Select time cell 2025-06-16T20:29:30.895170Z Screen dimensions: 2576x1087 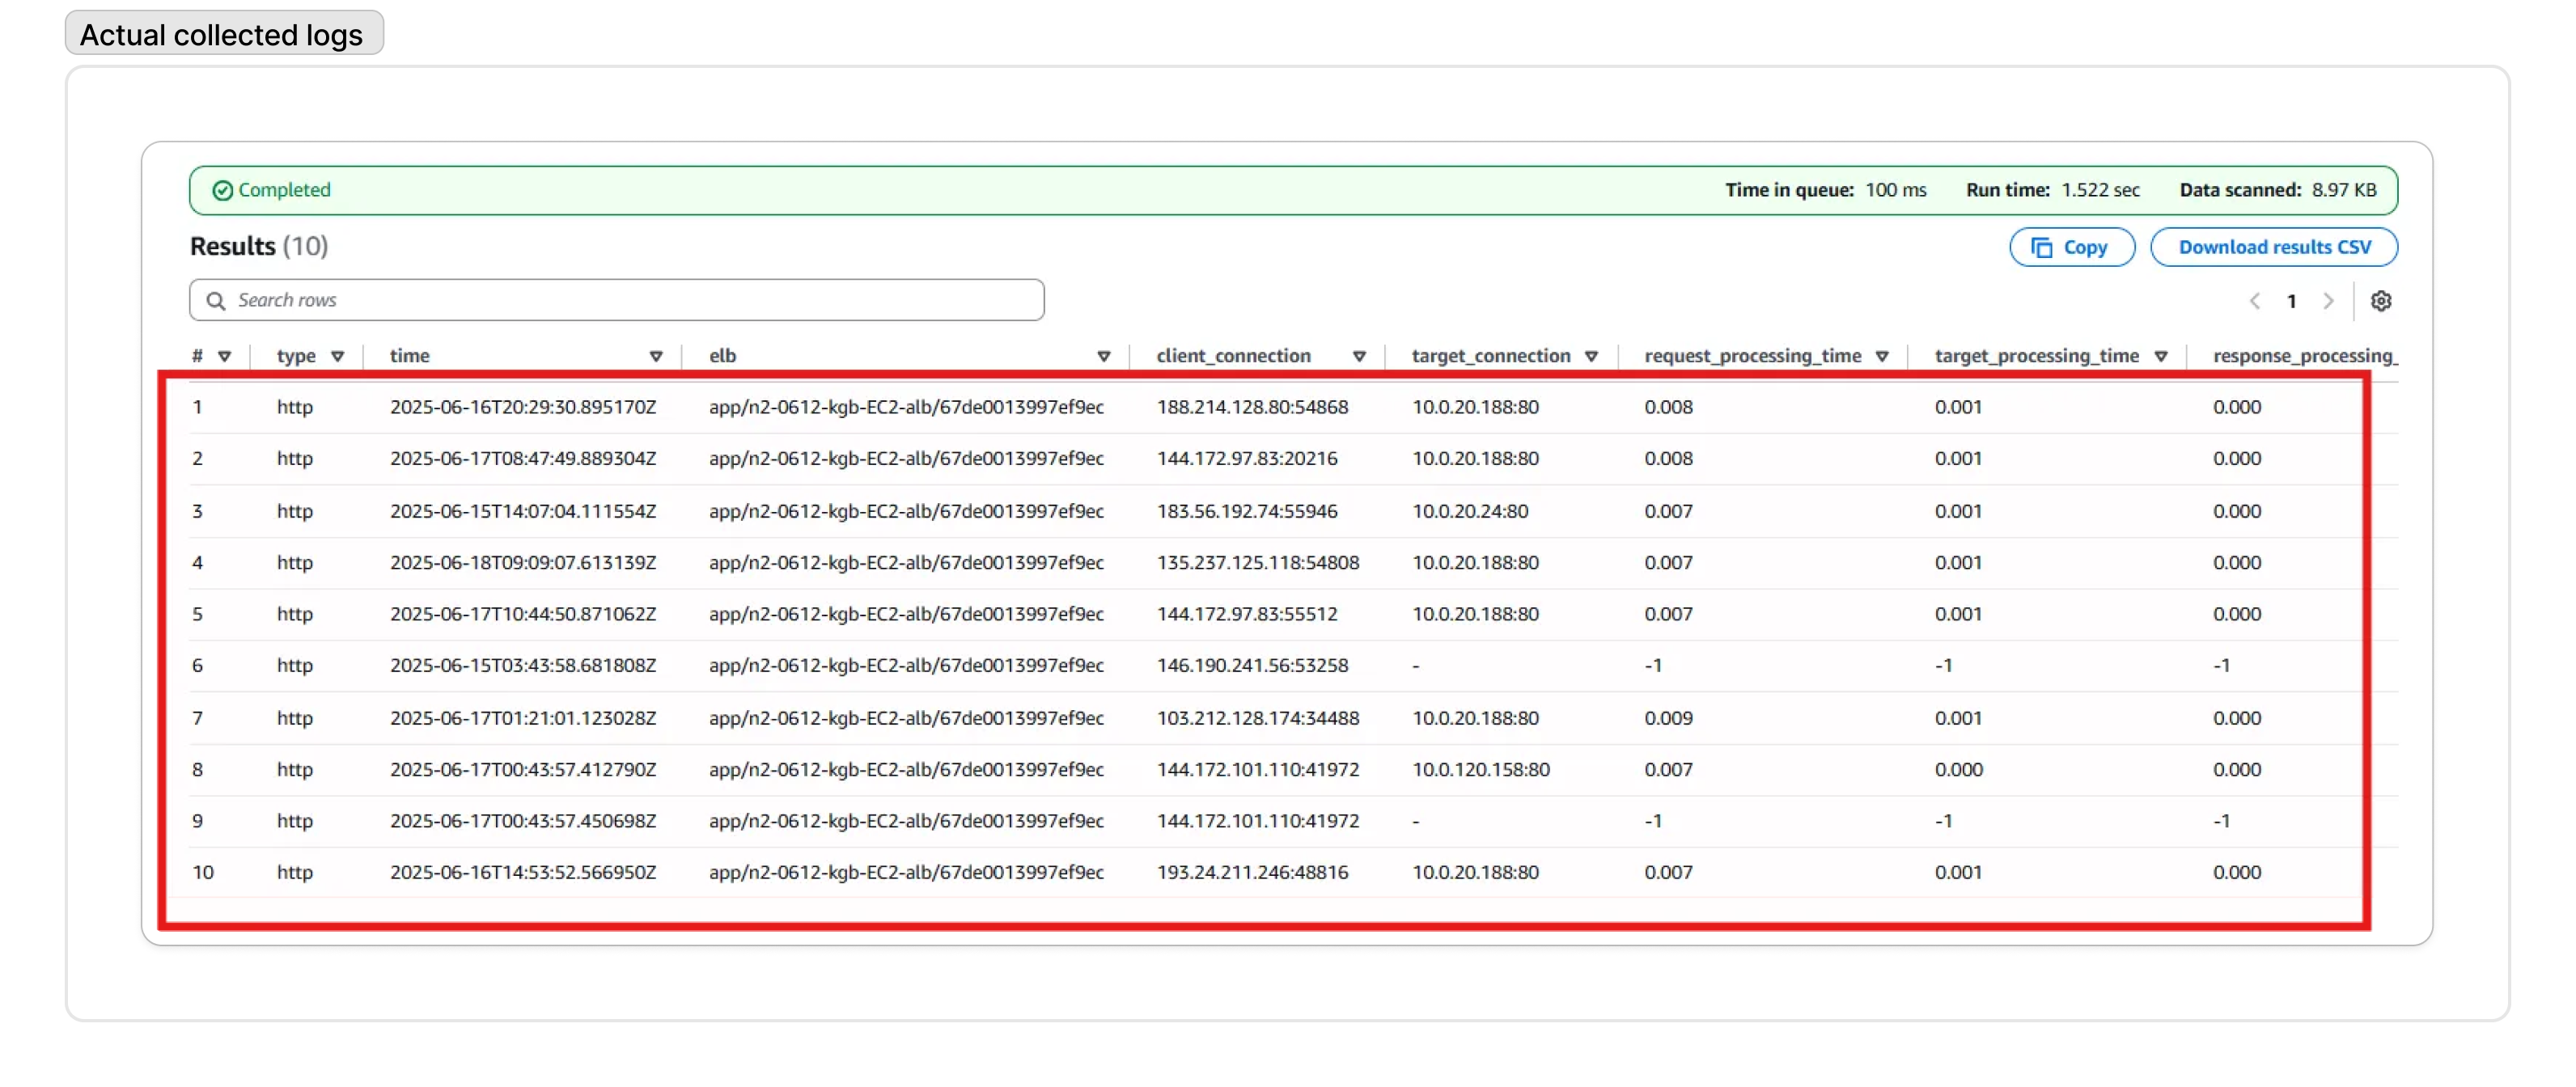(523, 407)
